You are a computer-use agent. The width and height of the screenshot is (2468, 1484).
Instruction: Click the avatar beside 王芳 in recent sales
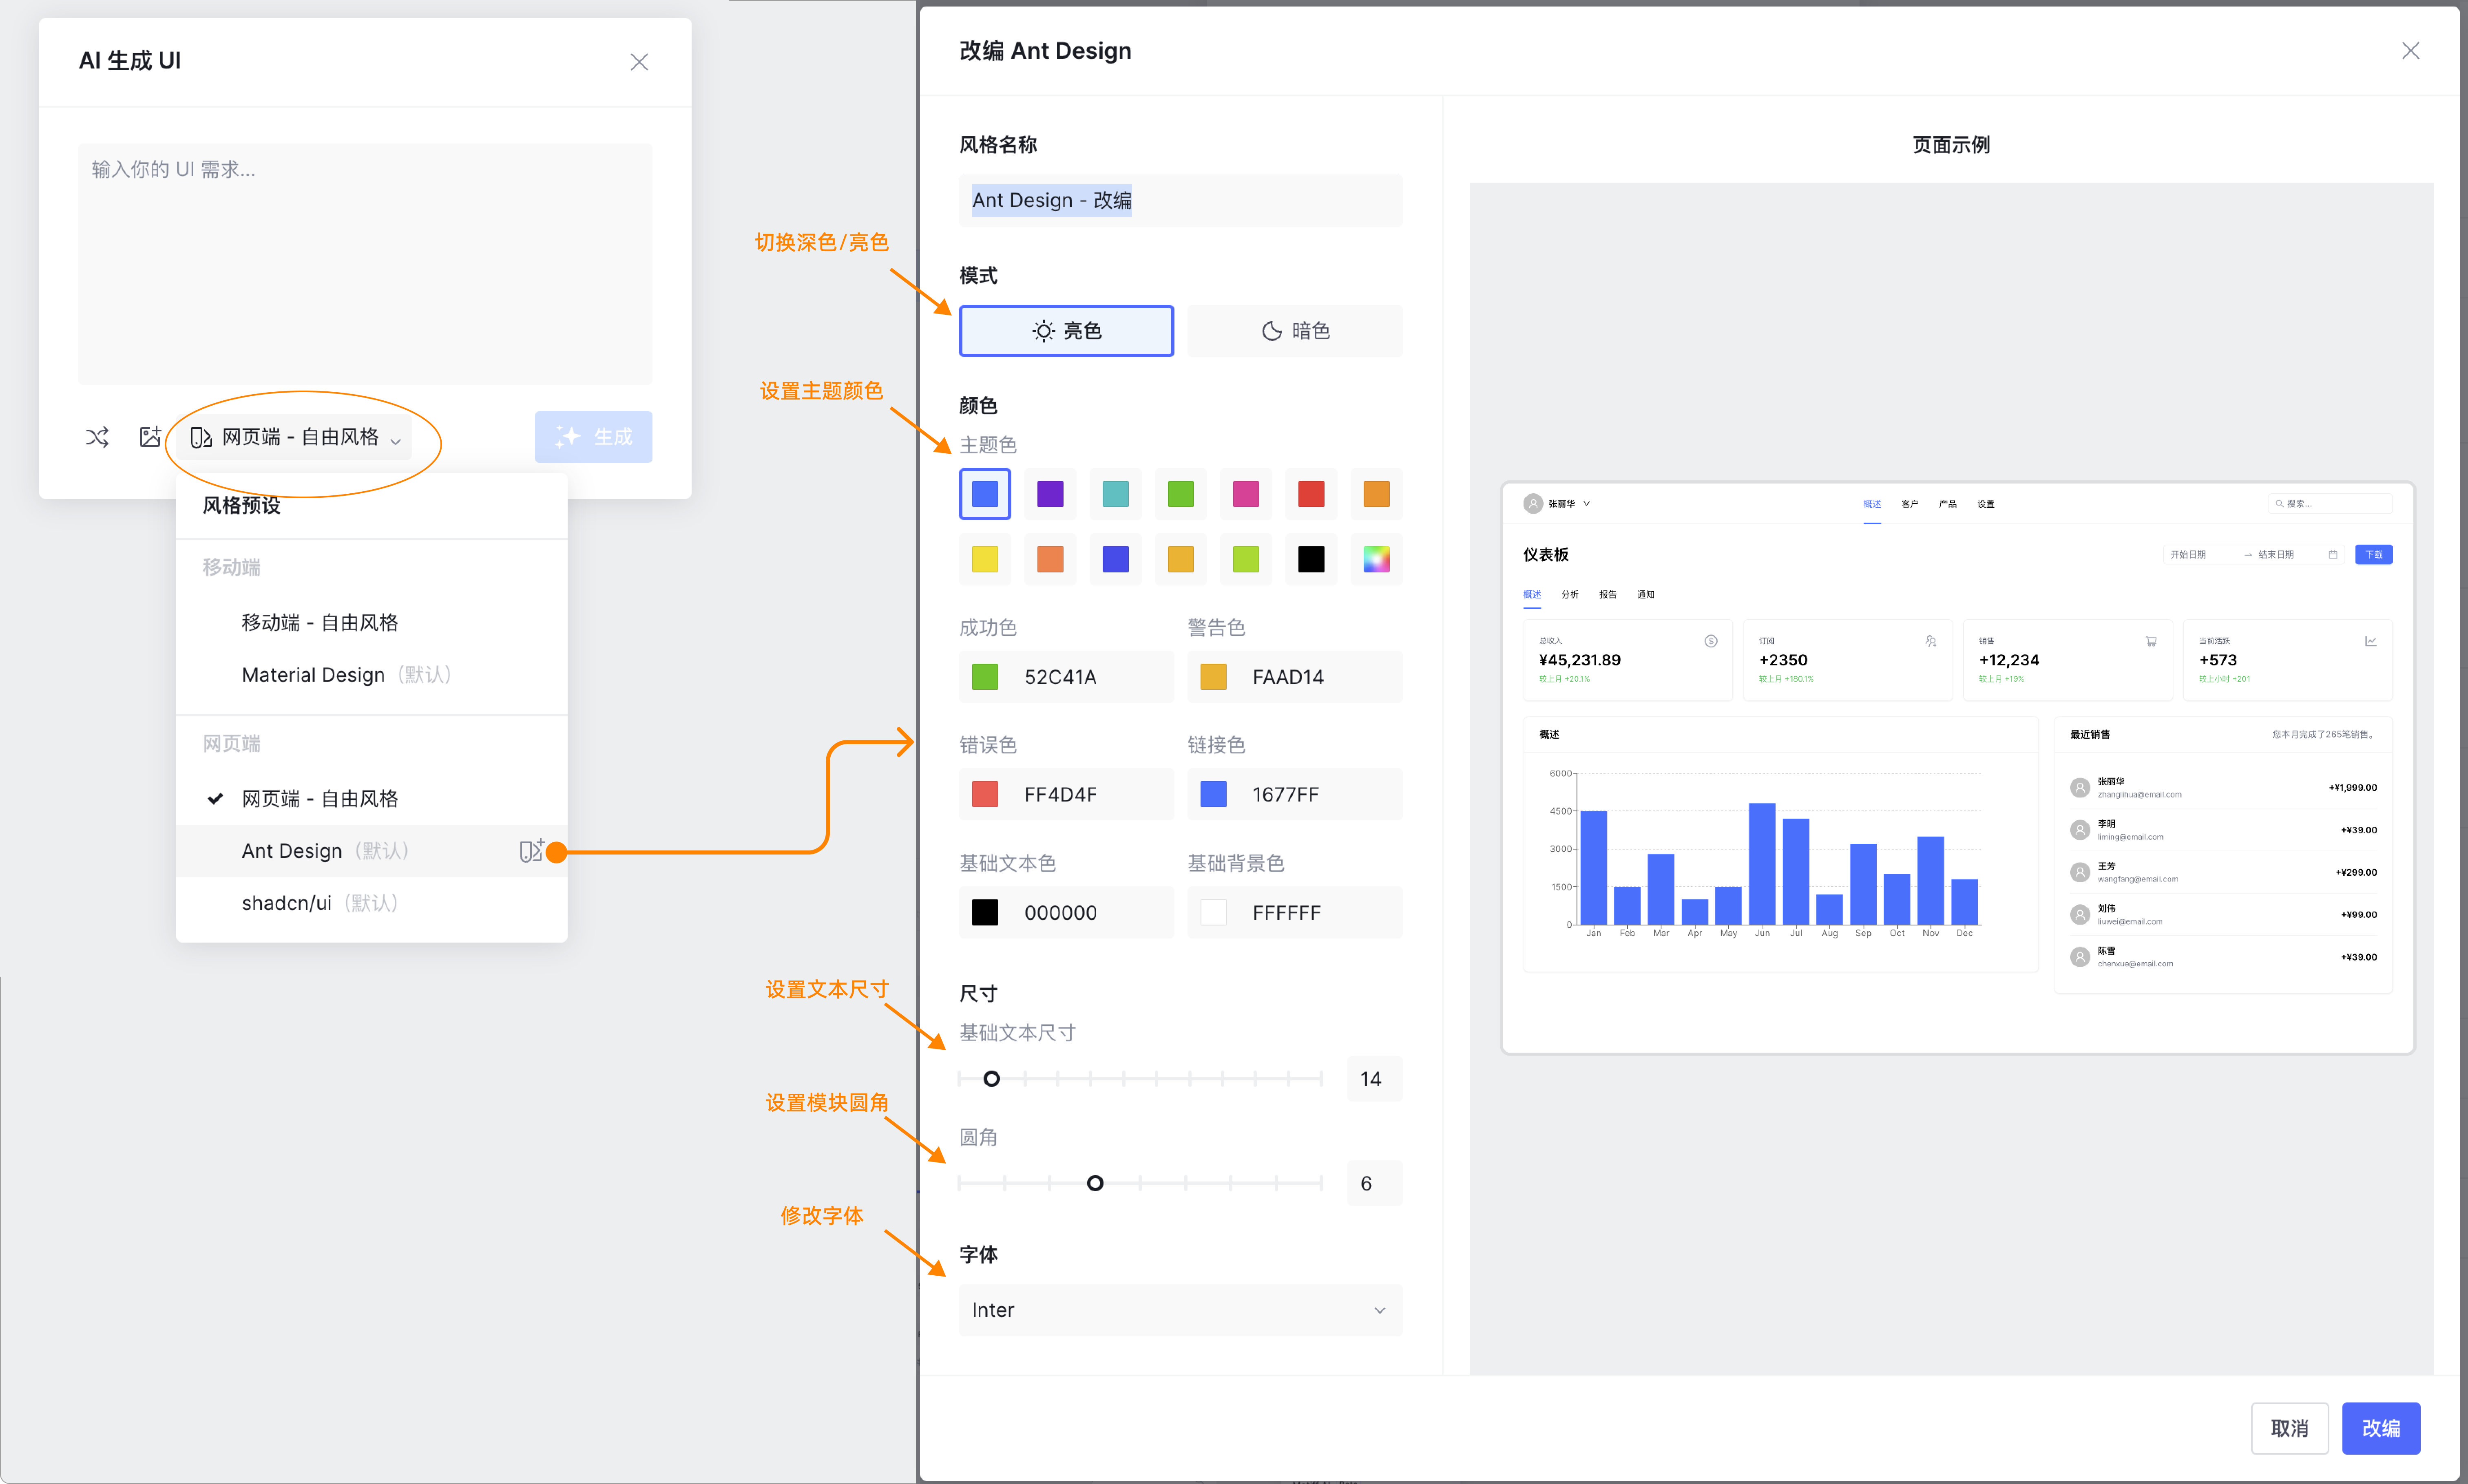[2080, 872]
